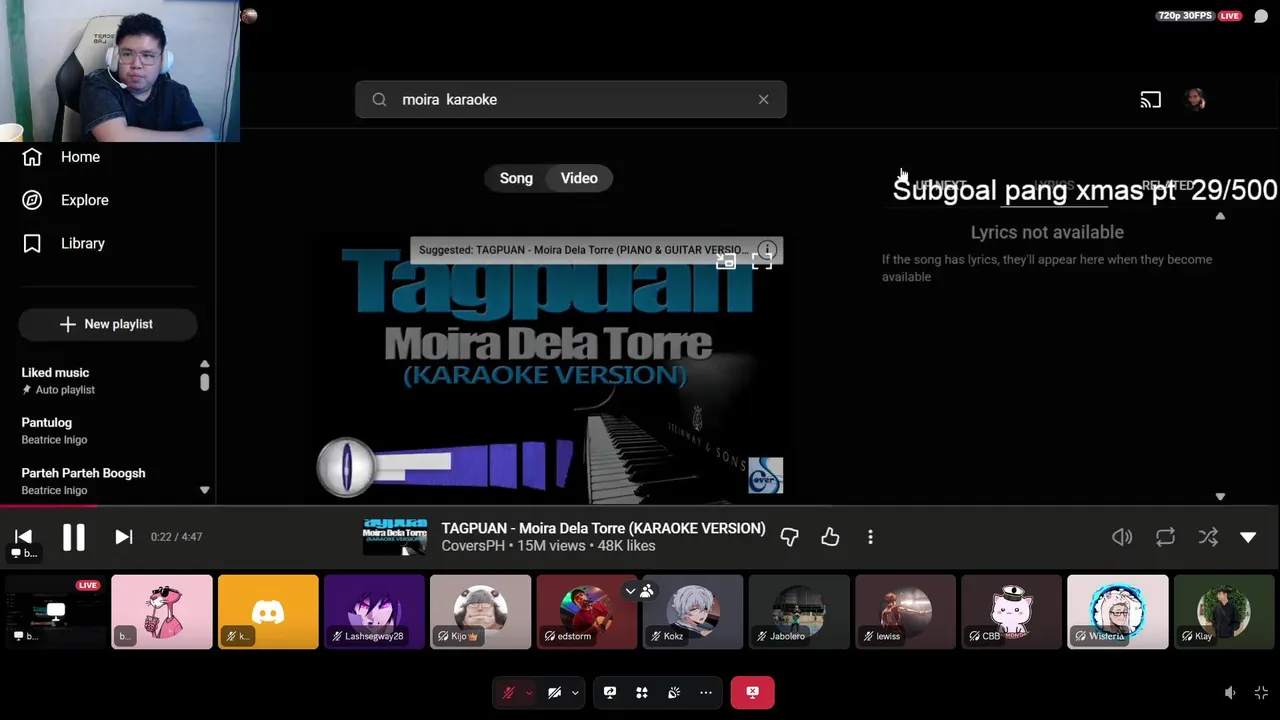The image size is (1280, 720).
Task: Open the video in miniplayer
Action: [x=726, y=262]
